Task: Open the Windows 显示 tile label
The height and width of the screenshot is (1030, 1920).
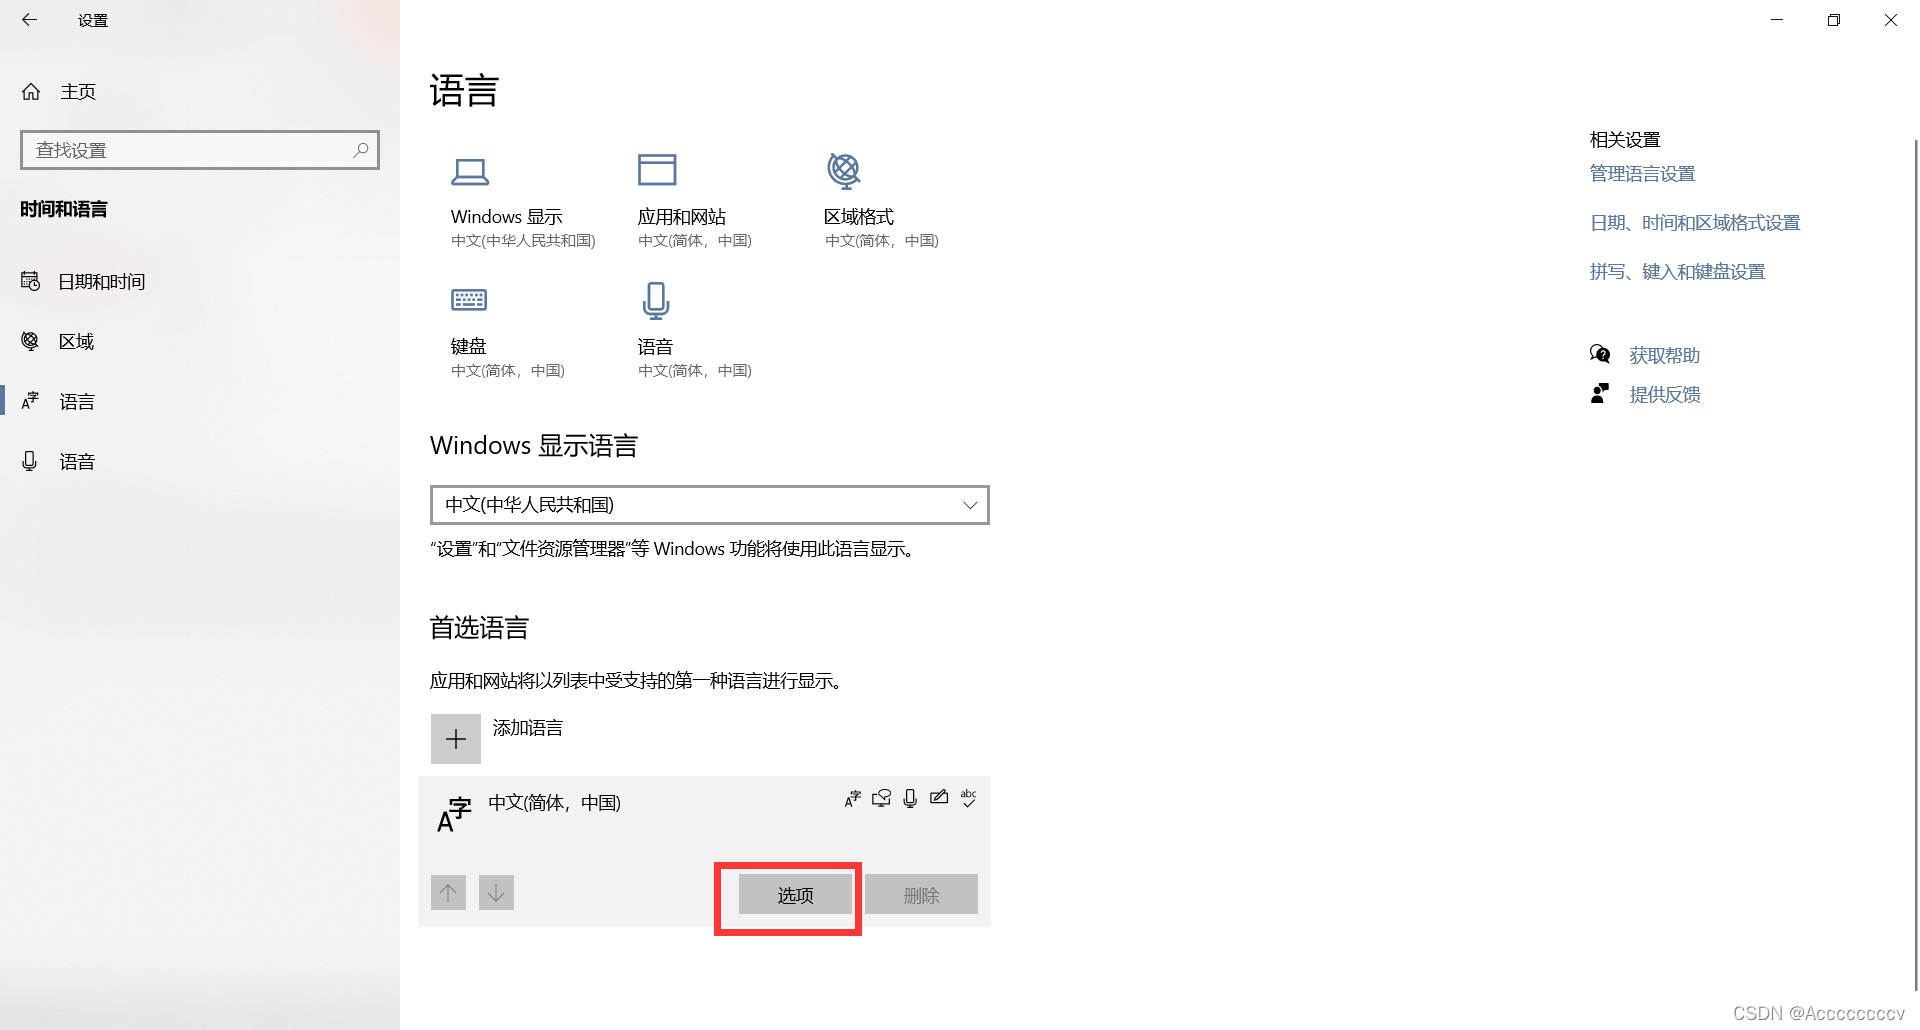Action: (506, 217)
